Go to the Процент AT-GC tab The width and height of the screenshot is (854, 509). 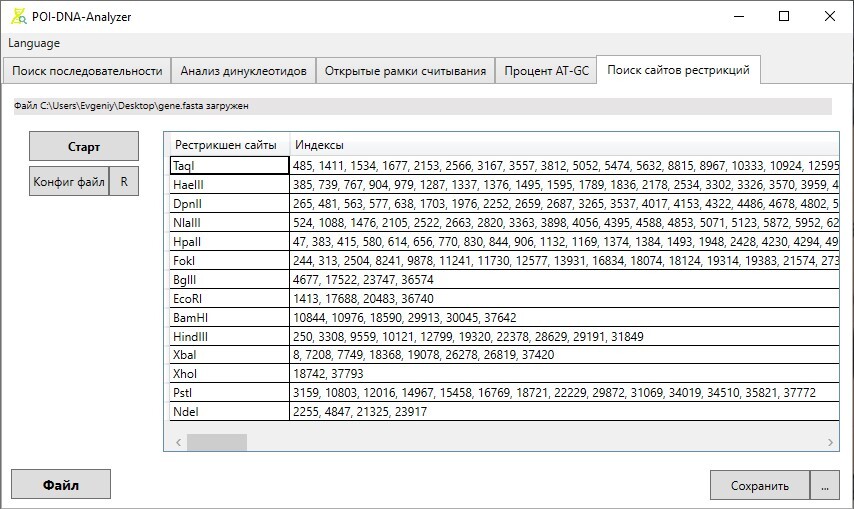(x=546, y=71)
